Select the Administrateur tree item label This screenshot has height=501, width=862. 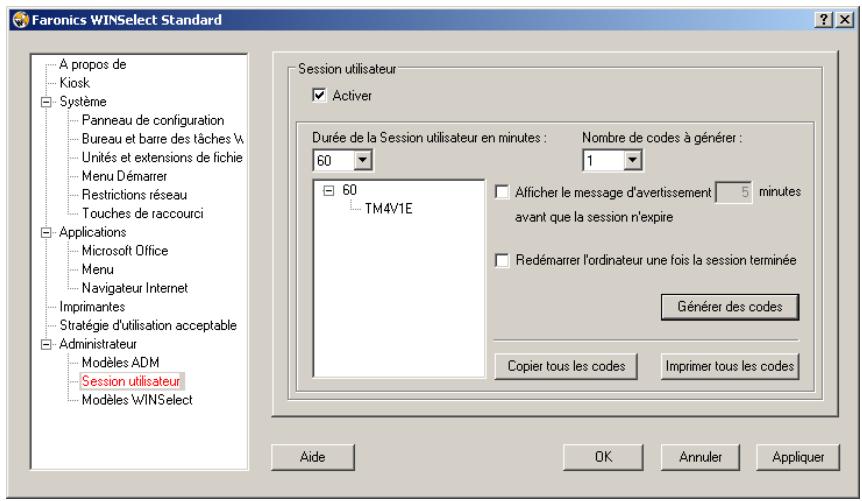[x=98, y=344]
